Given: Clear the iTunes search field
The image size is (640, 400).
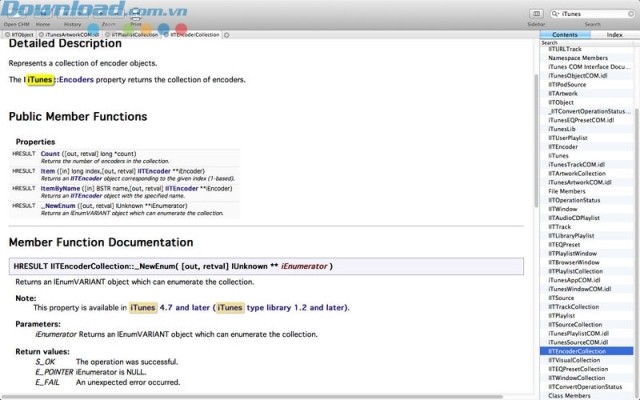Looking at the screenshot, I should click(x=631, y=15).
